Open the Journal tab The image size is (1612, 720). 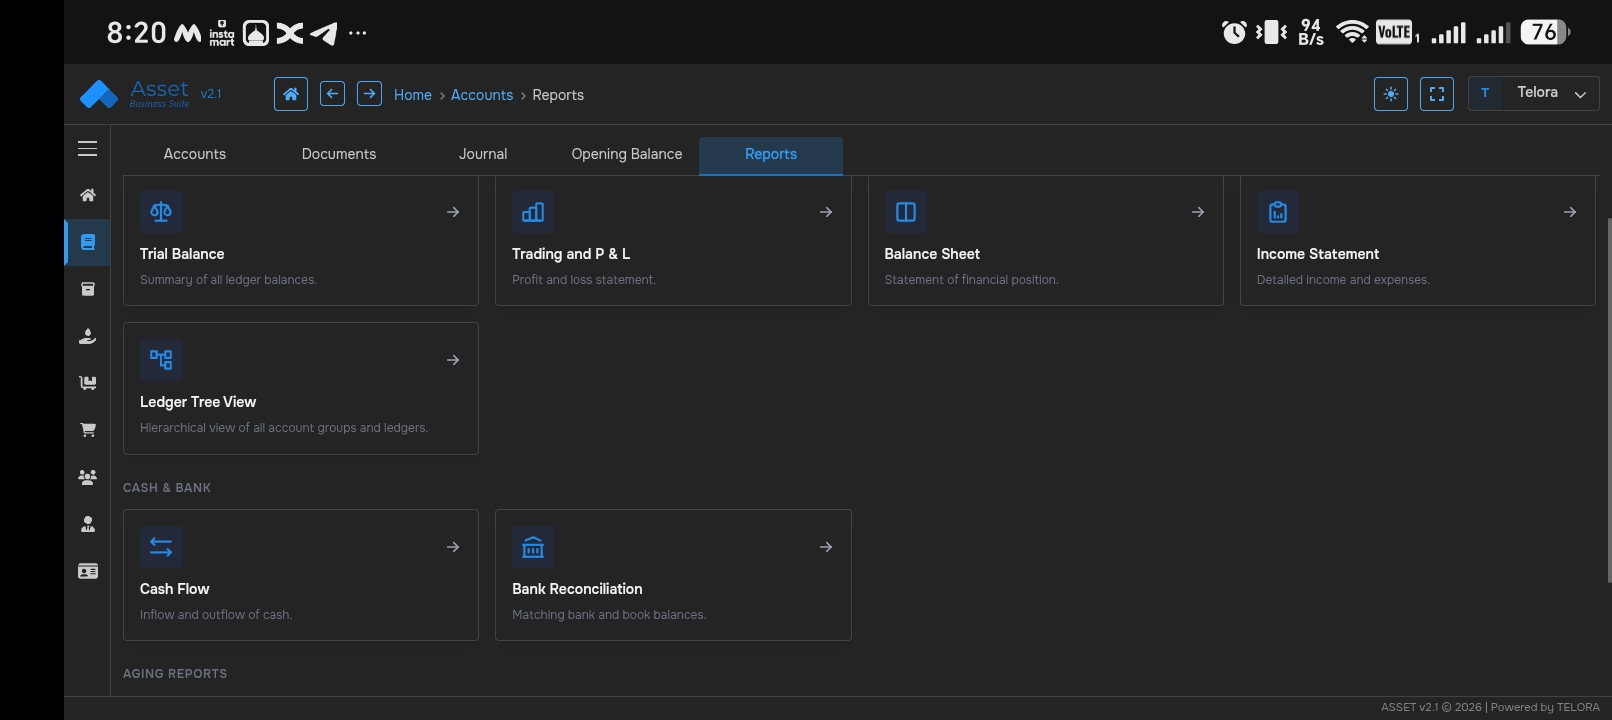483,154
